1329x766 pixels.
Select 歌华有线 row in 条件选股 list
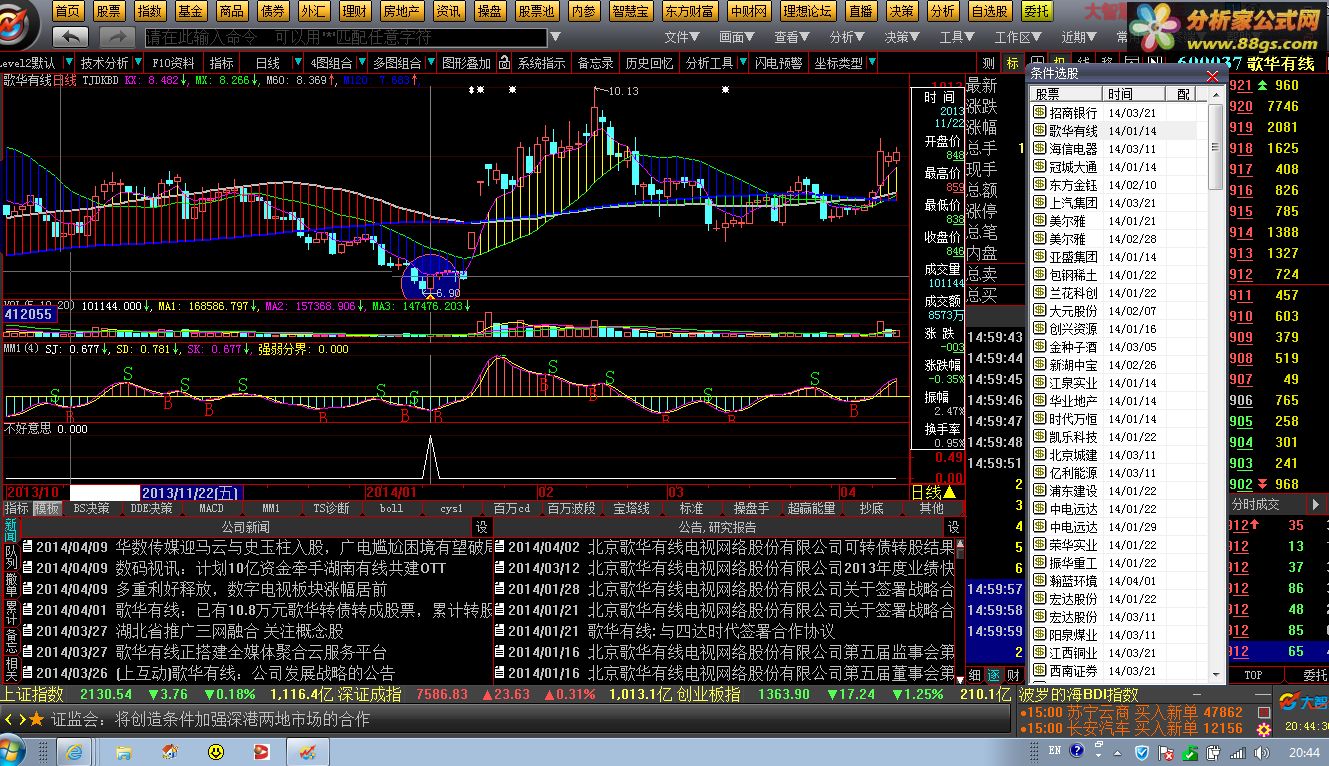(x=1113, y=131)
